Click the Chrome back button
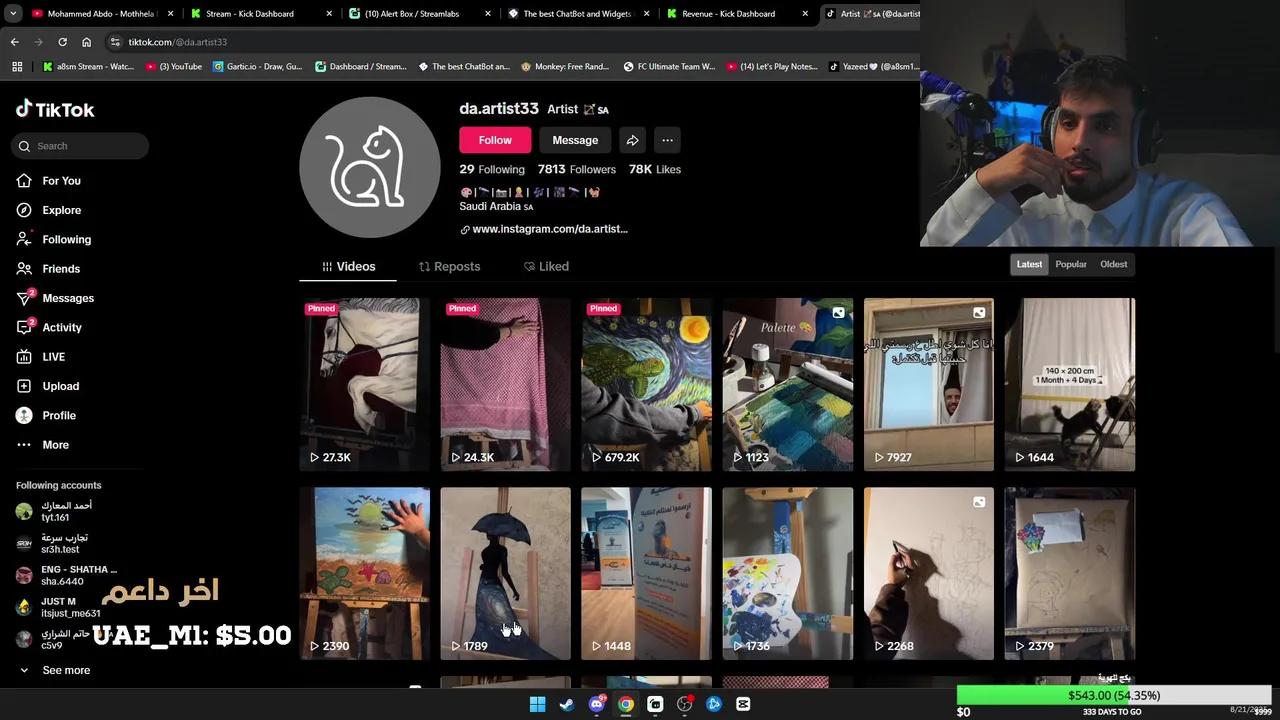Viewport: 1280px width, 720px height. pos(14,42)
